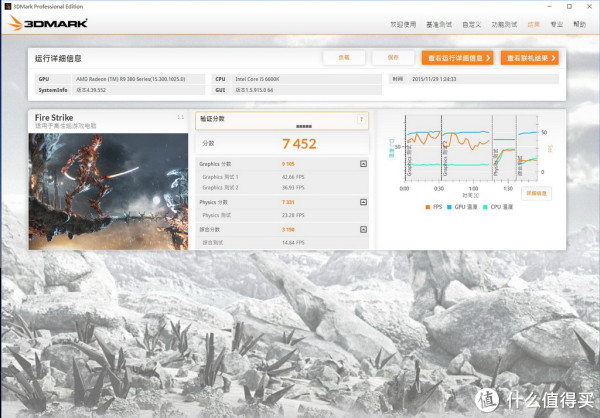Click the Graphics test 1 result 42.66 FPS
This screenshot has height=418, width=600.
[x=293, y=177]
